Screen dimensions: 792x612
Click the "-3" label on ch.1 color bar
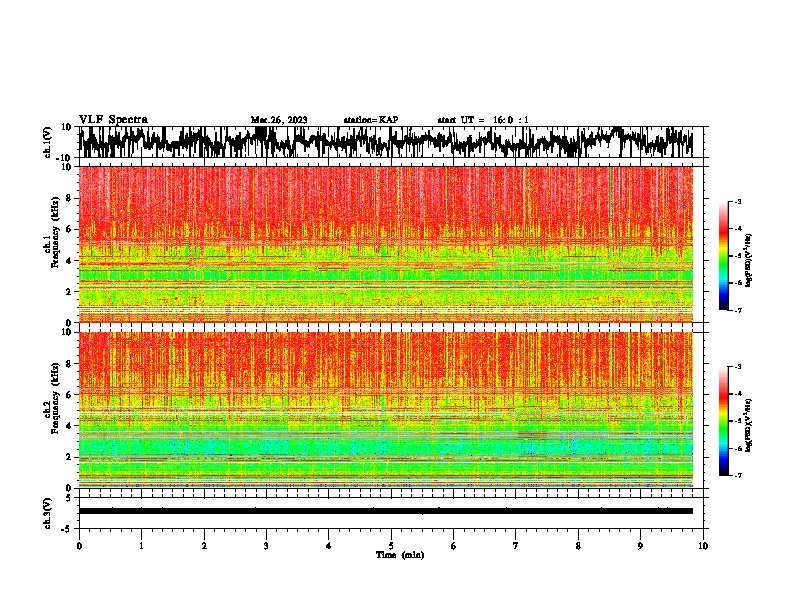[737, 202]
